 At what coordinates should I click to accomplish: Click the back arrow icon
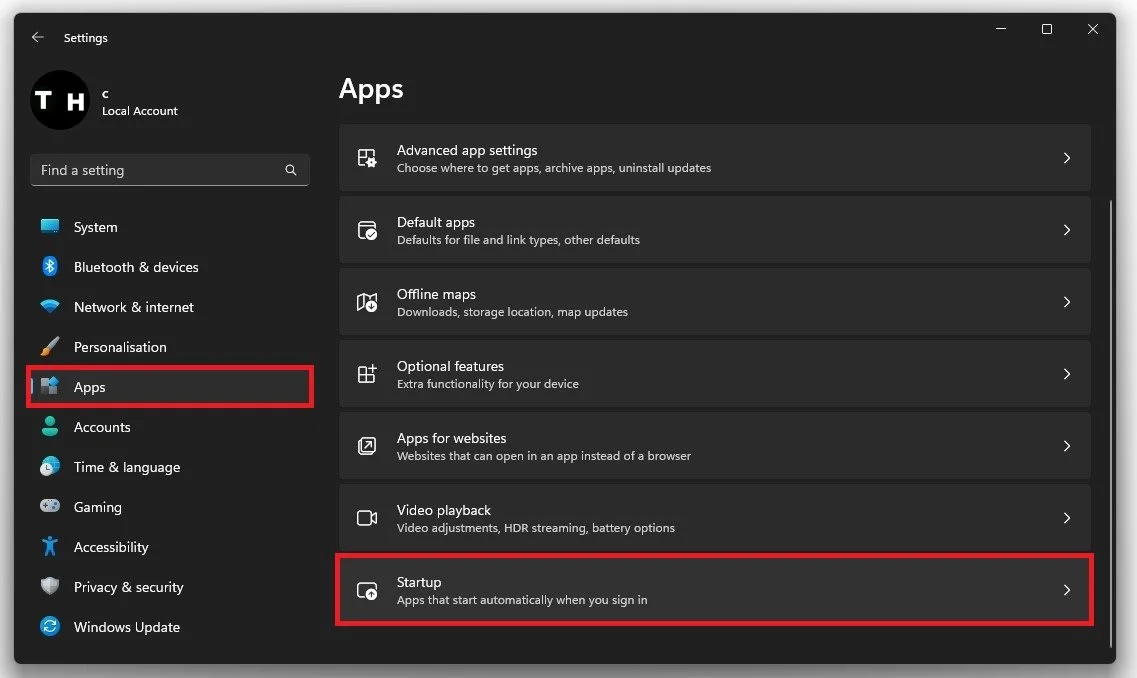pos(38,37)
